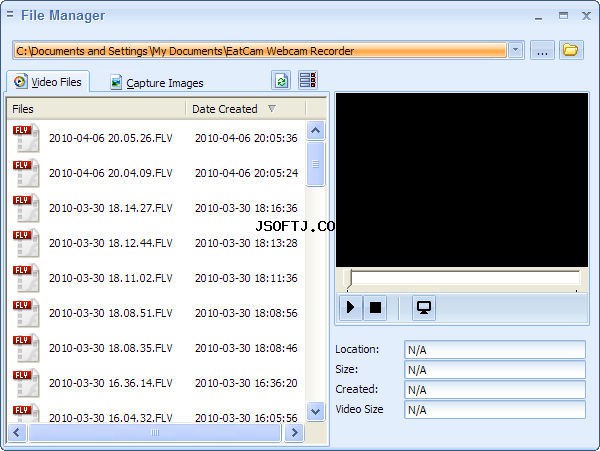600x451 pixels.
Task: Select file name 2010-03-30 18.08.51.FLV
Action: click(x=111, y=313)
